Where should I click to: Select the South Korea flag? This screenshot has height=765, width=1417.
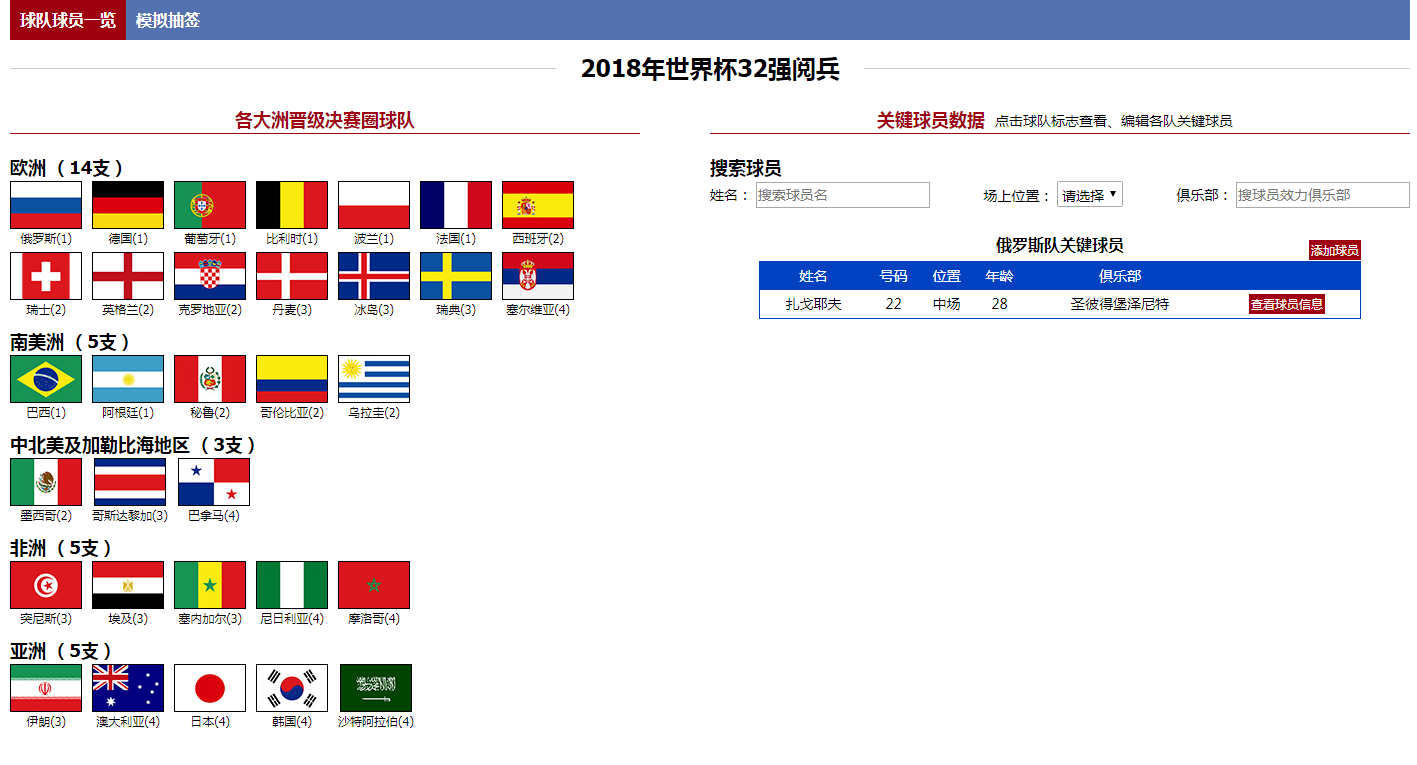(x=292, y=688)
